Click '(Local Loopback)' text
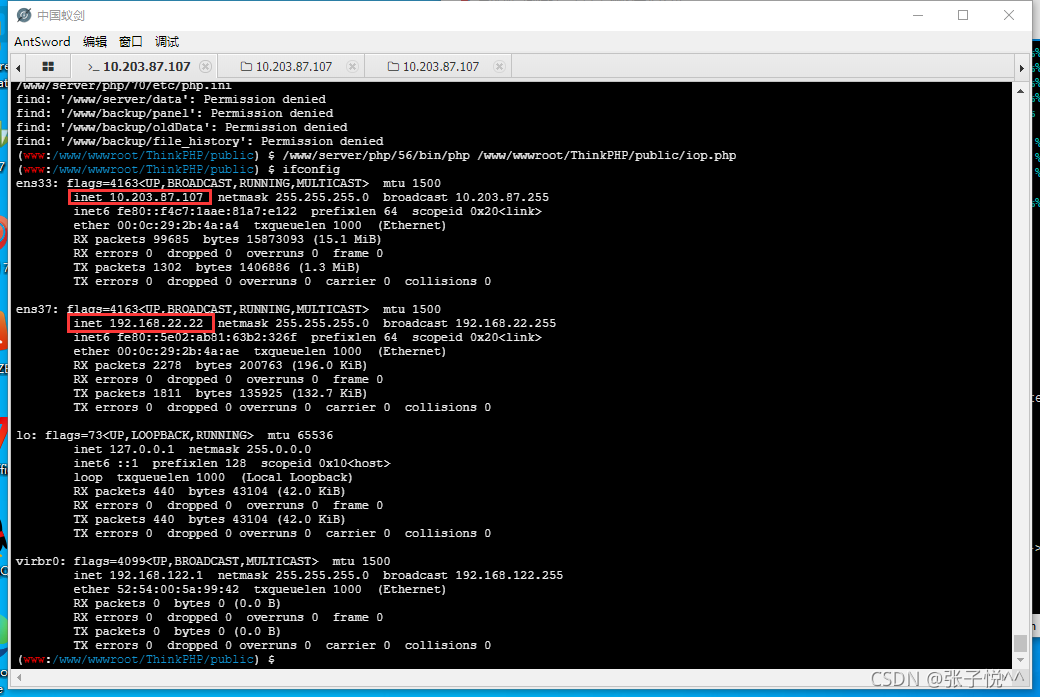Viewport: 1040px width, 697px height. tap(296, 477)
